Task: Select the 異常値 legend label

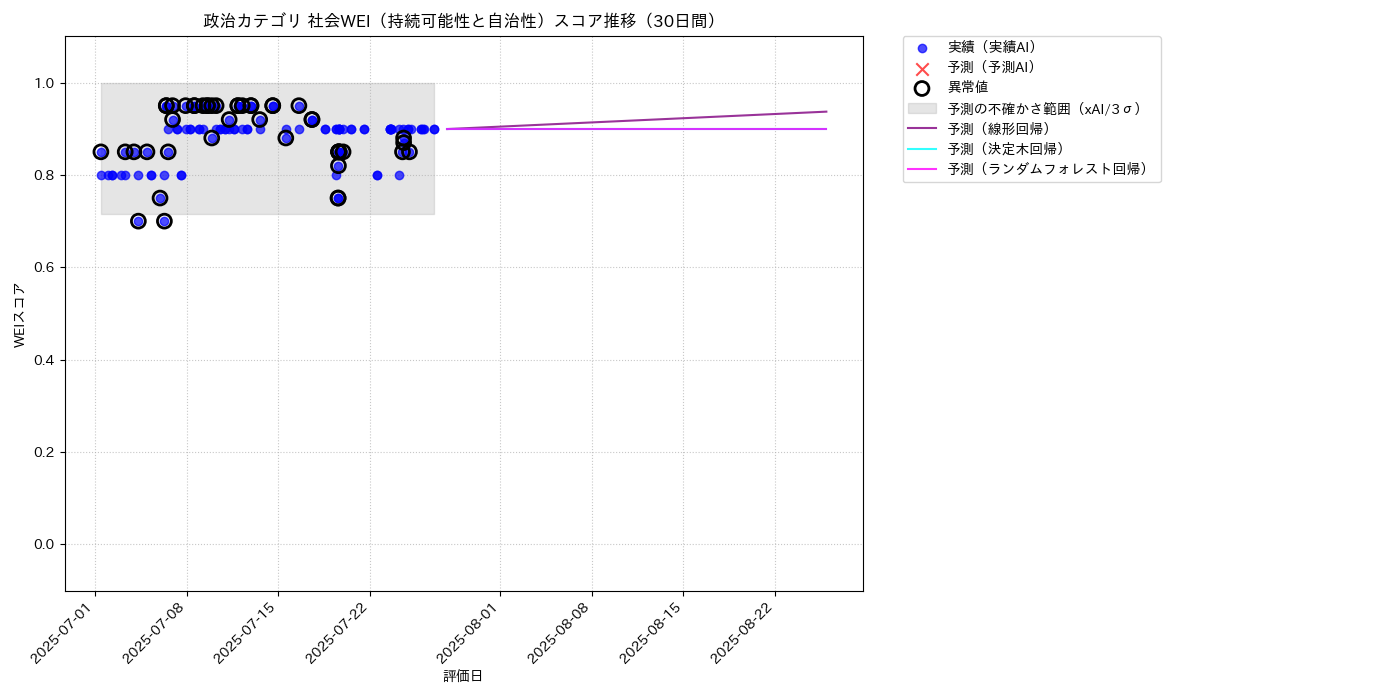Action: click(x=968, y=88)
